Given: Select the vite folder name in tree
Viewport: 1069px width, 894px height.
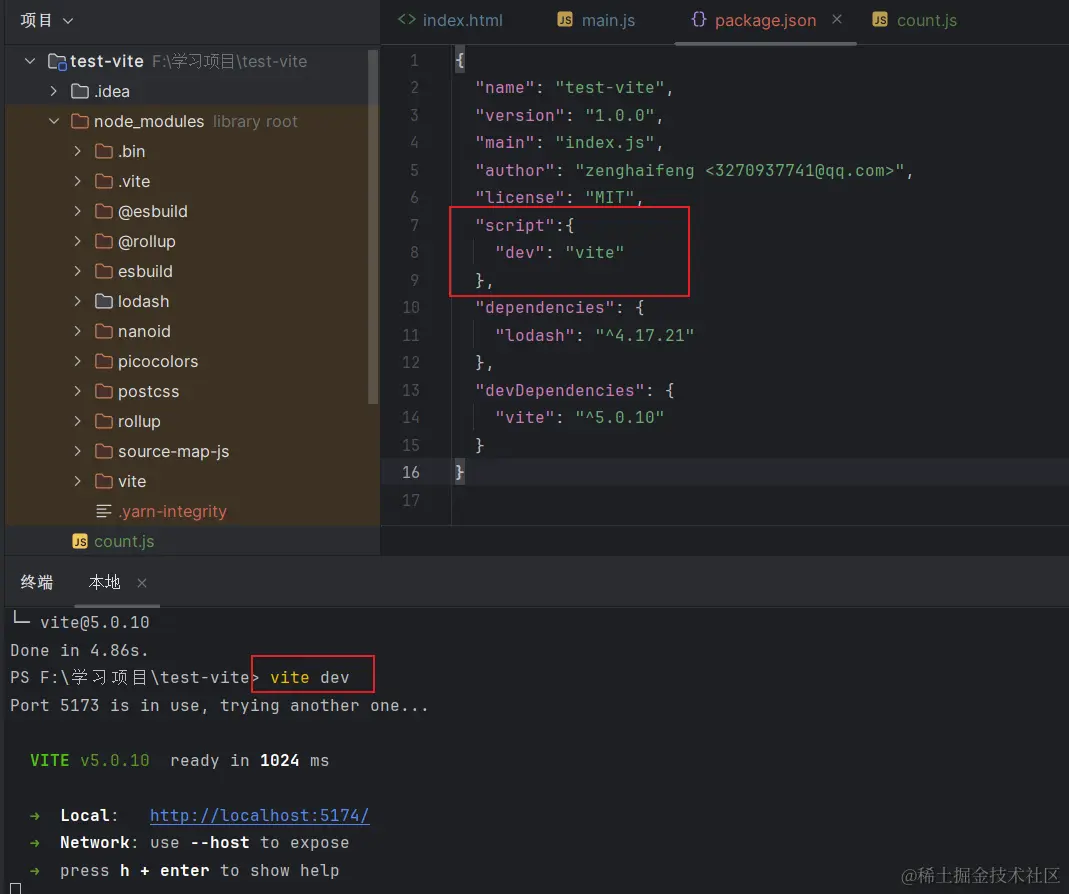Looking at the screenshot, I should point(132,481).
